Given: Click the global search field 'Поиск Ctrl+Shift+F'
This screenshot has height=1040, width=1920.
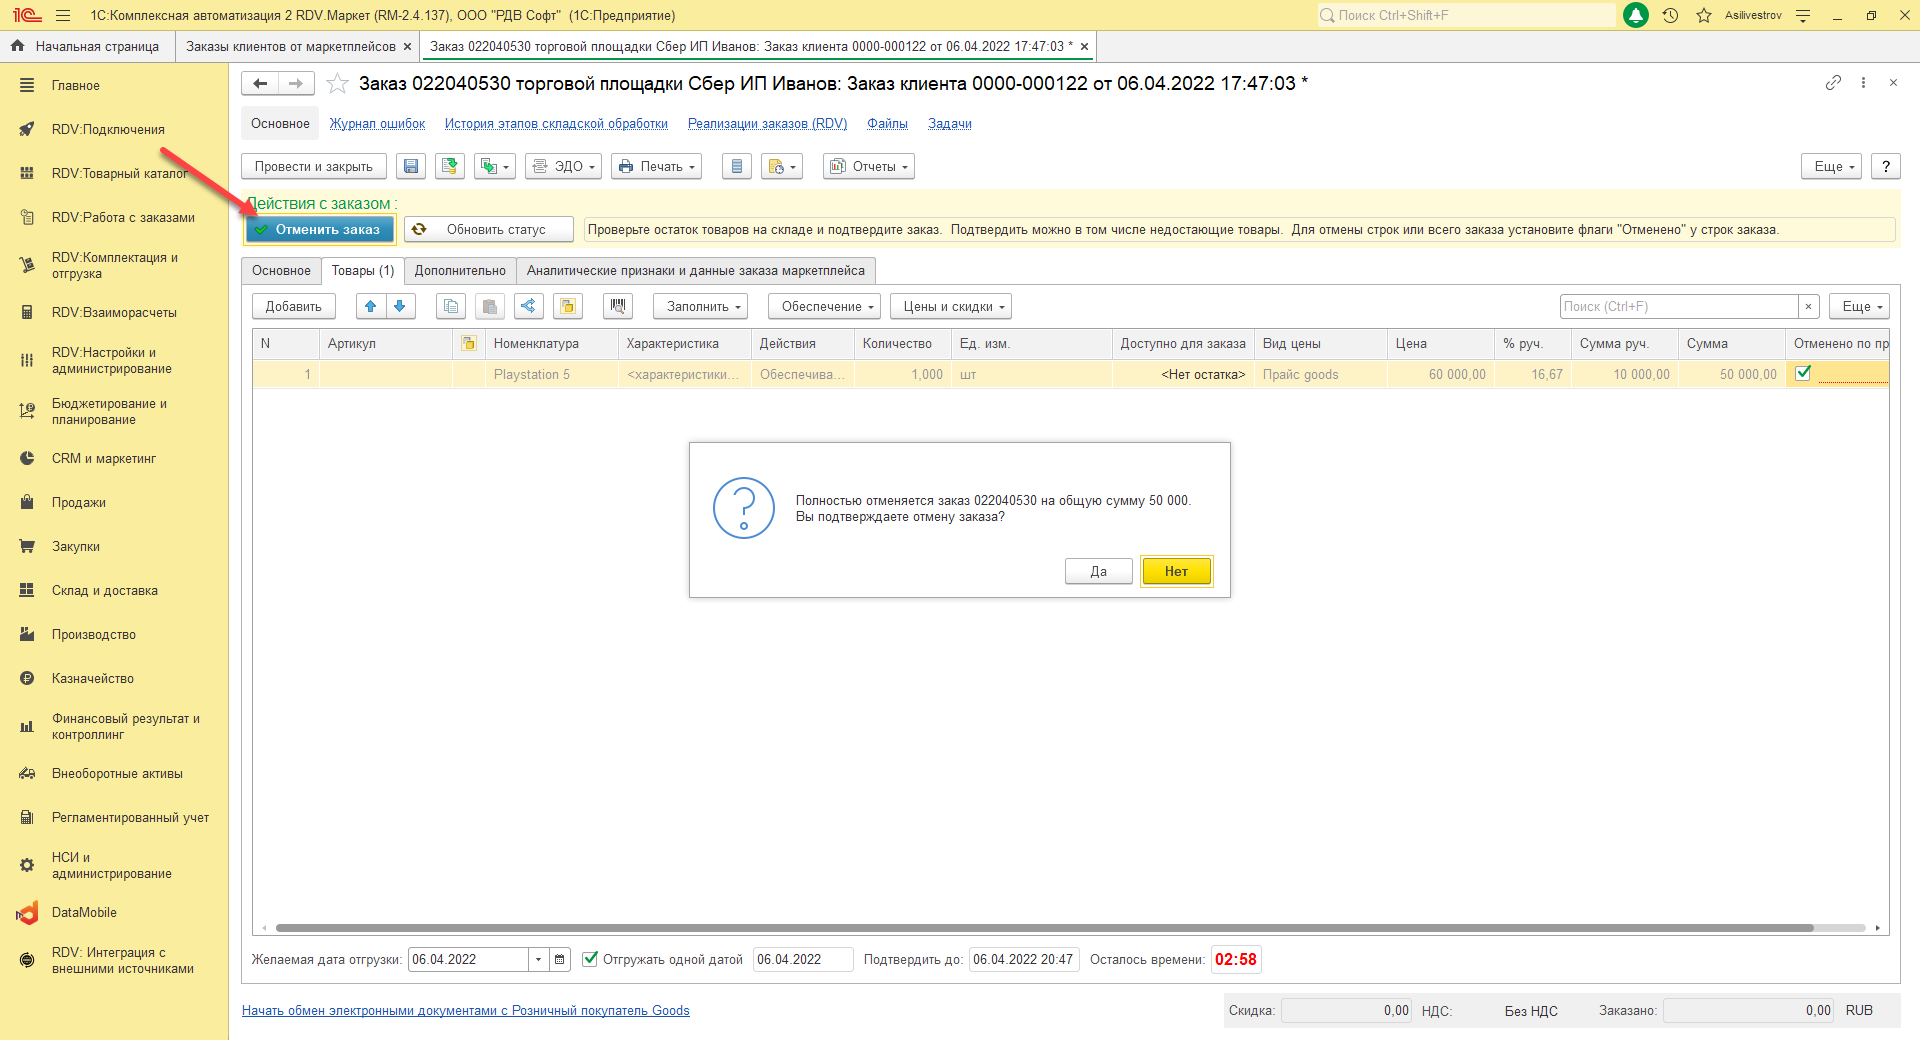Looking at the screenshot, I should [1466, 15].
